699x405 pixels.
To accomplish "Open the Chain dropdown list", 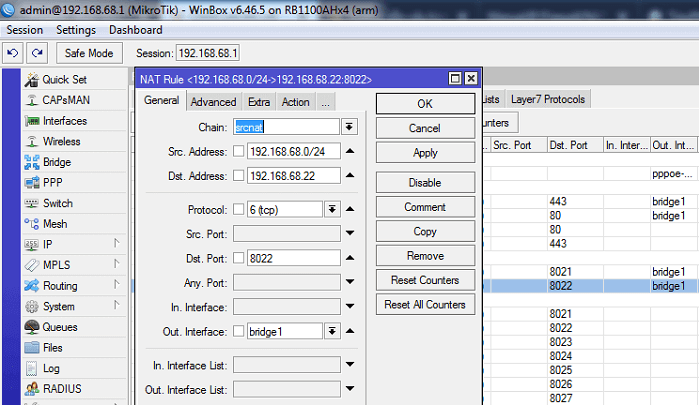I will 349,127.
